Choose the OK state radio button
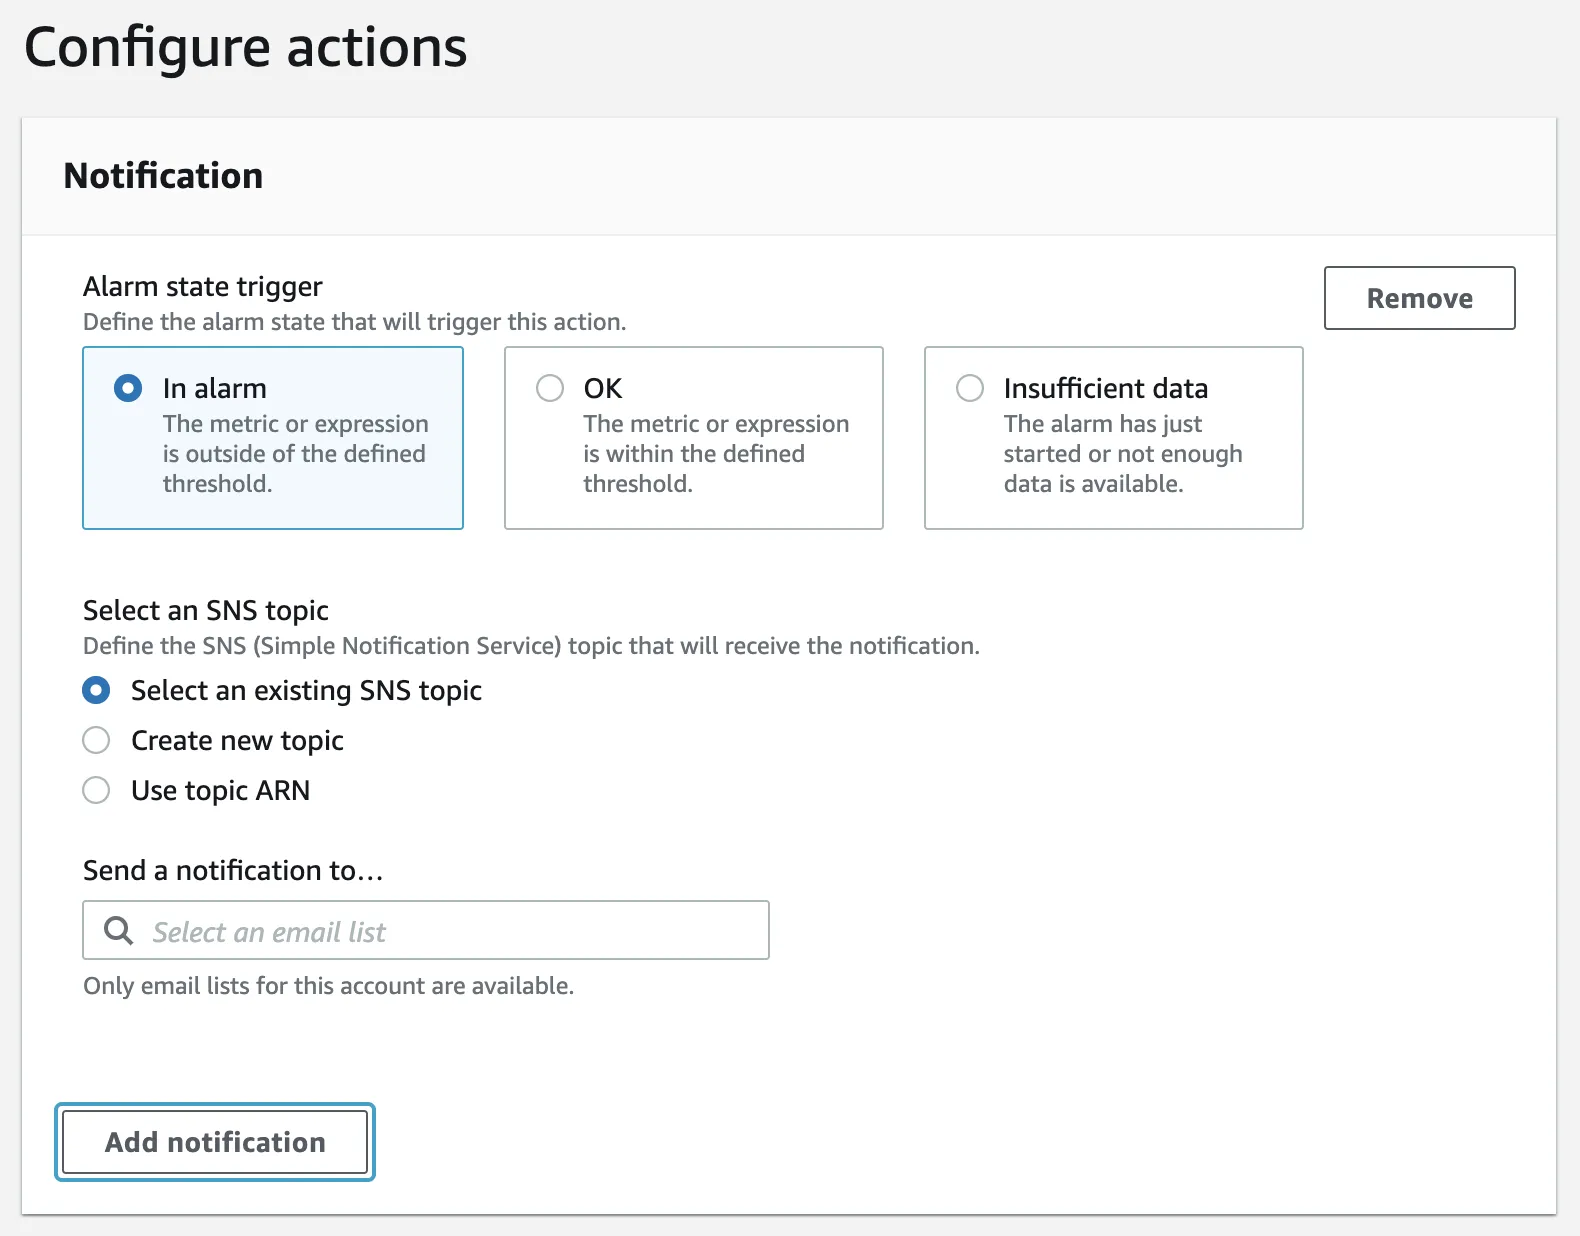This screenshot has height=1236, width=1580. [x=550, y=388]
